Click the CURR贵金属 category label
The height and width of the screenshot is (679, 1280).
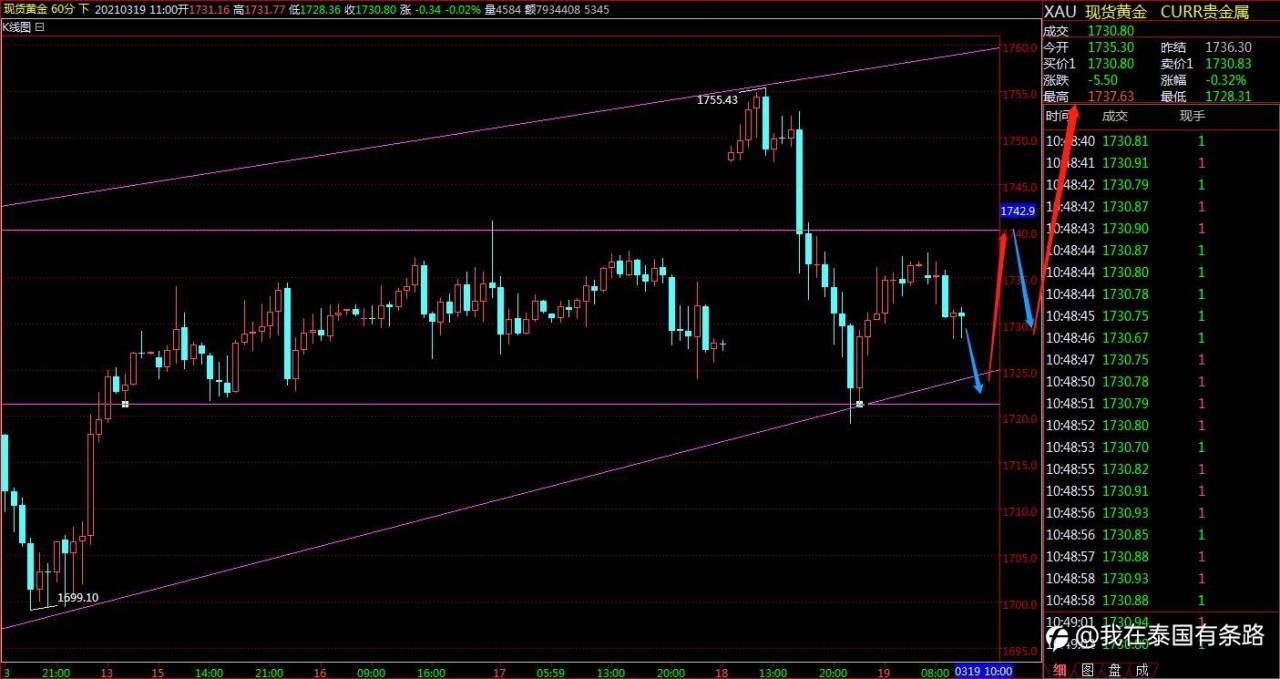tap(1204, 12)
